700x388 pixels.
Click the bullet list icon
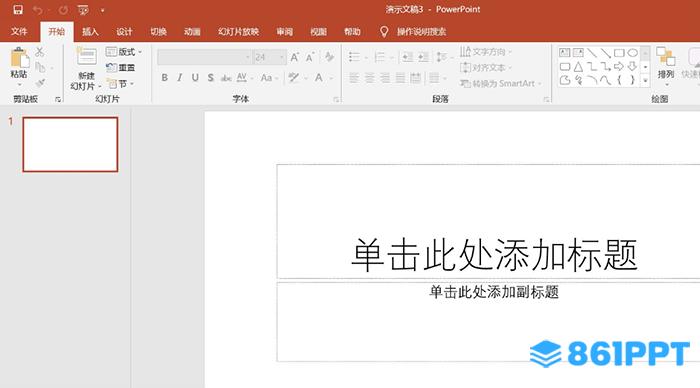click(x=354, y=57)
